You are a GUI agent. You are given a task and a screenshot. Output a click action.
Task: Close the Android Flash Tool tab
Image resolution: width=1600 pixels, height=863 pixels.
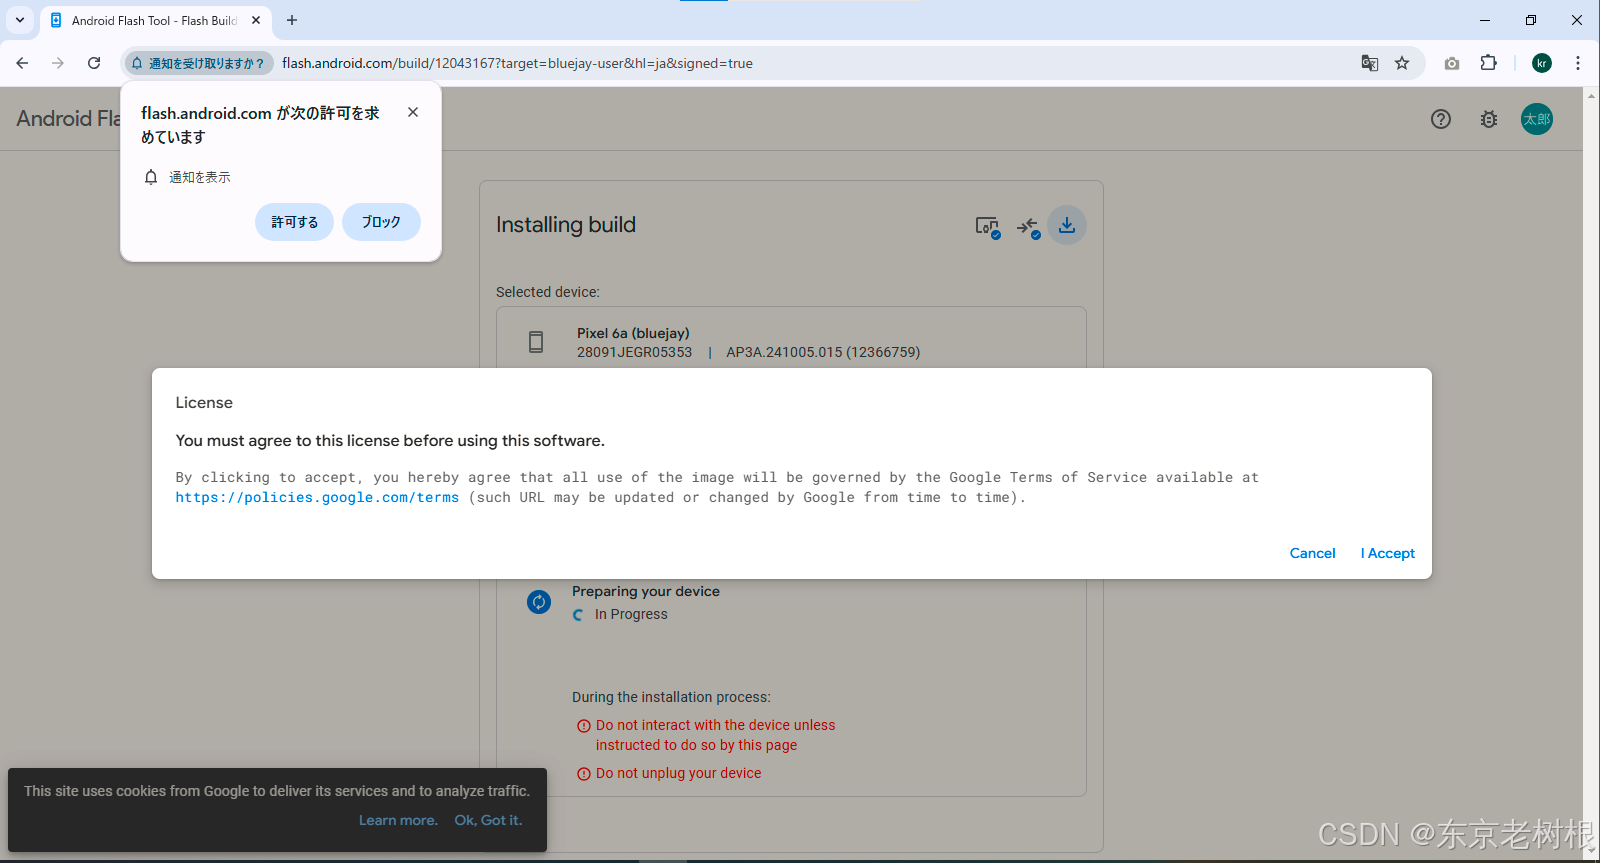tap(256, 20)
